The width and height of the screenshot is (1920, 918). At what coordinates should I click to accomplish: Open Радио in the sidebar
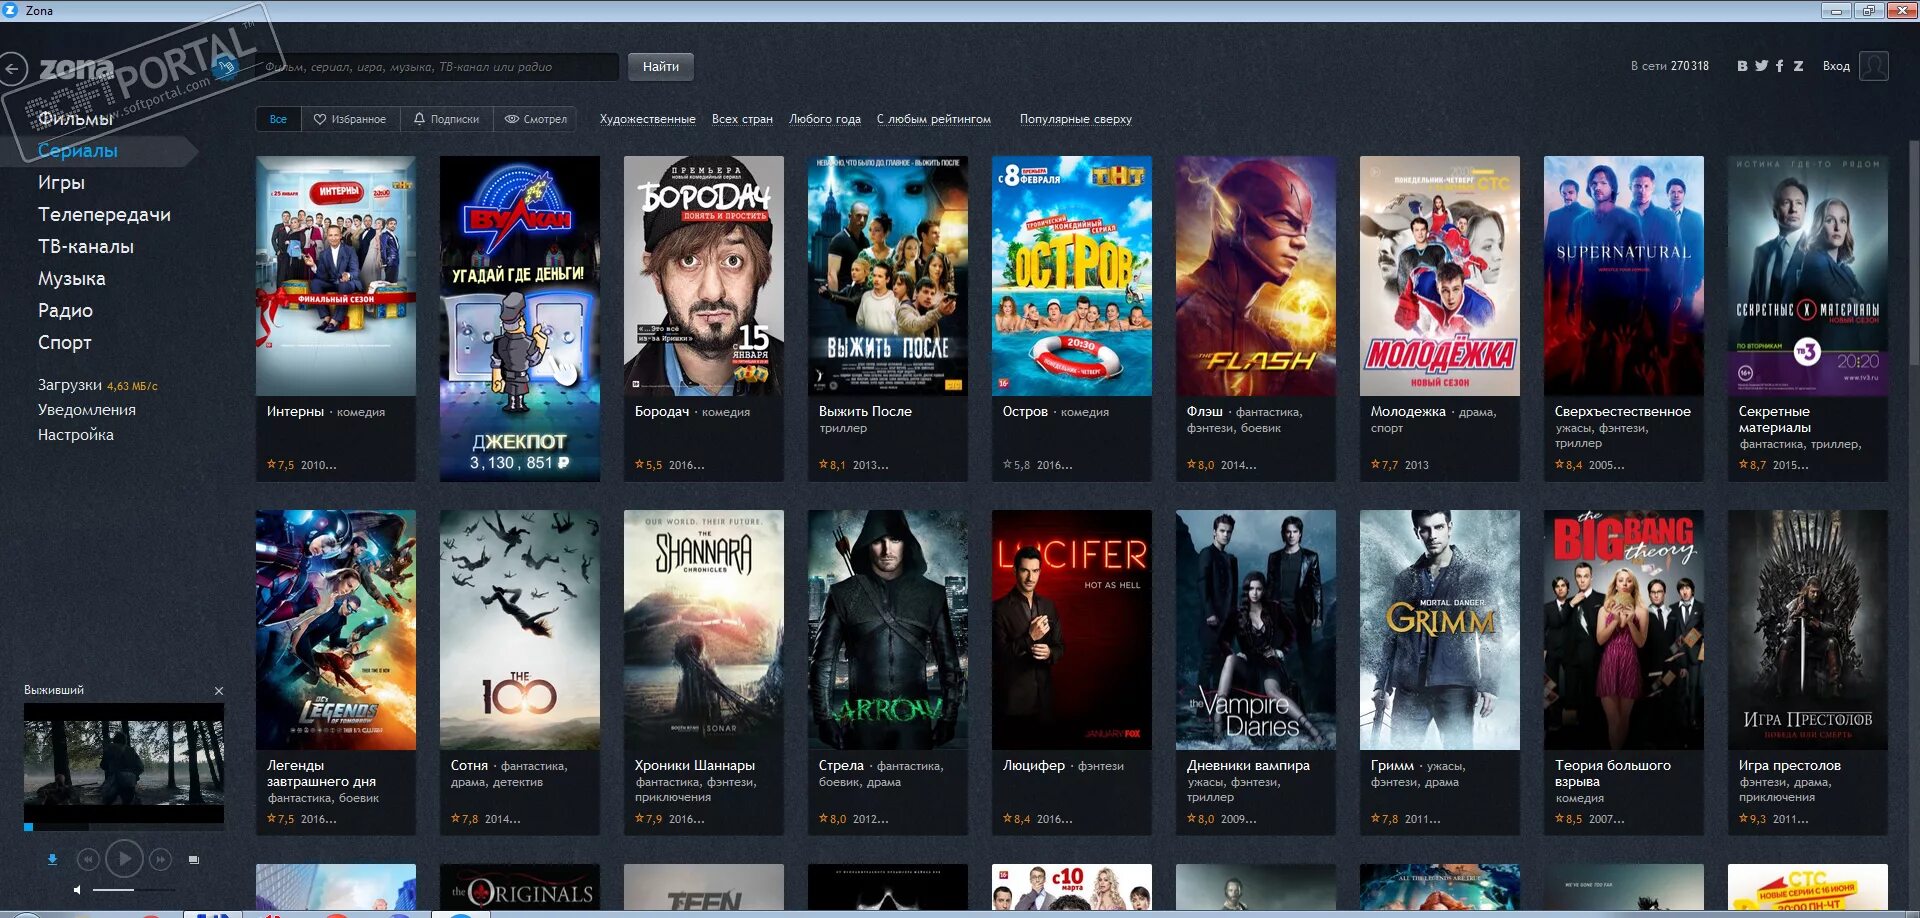coord(66,311)
